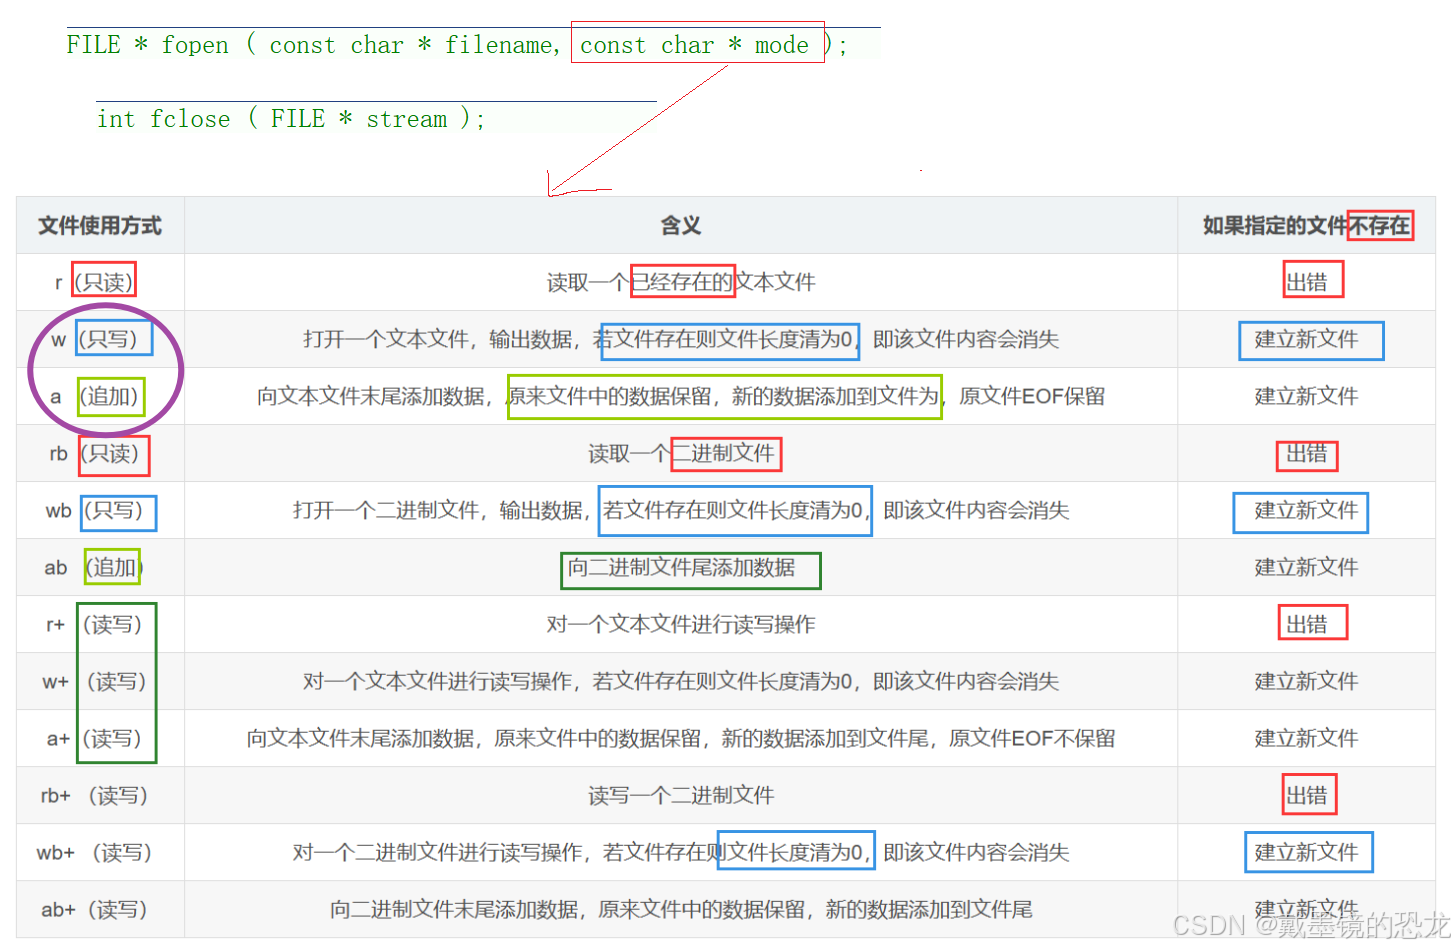Click '出错' in the rb+ row

point(1306,796)
